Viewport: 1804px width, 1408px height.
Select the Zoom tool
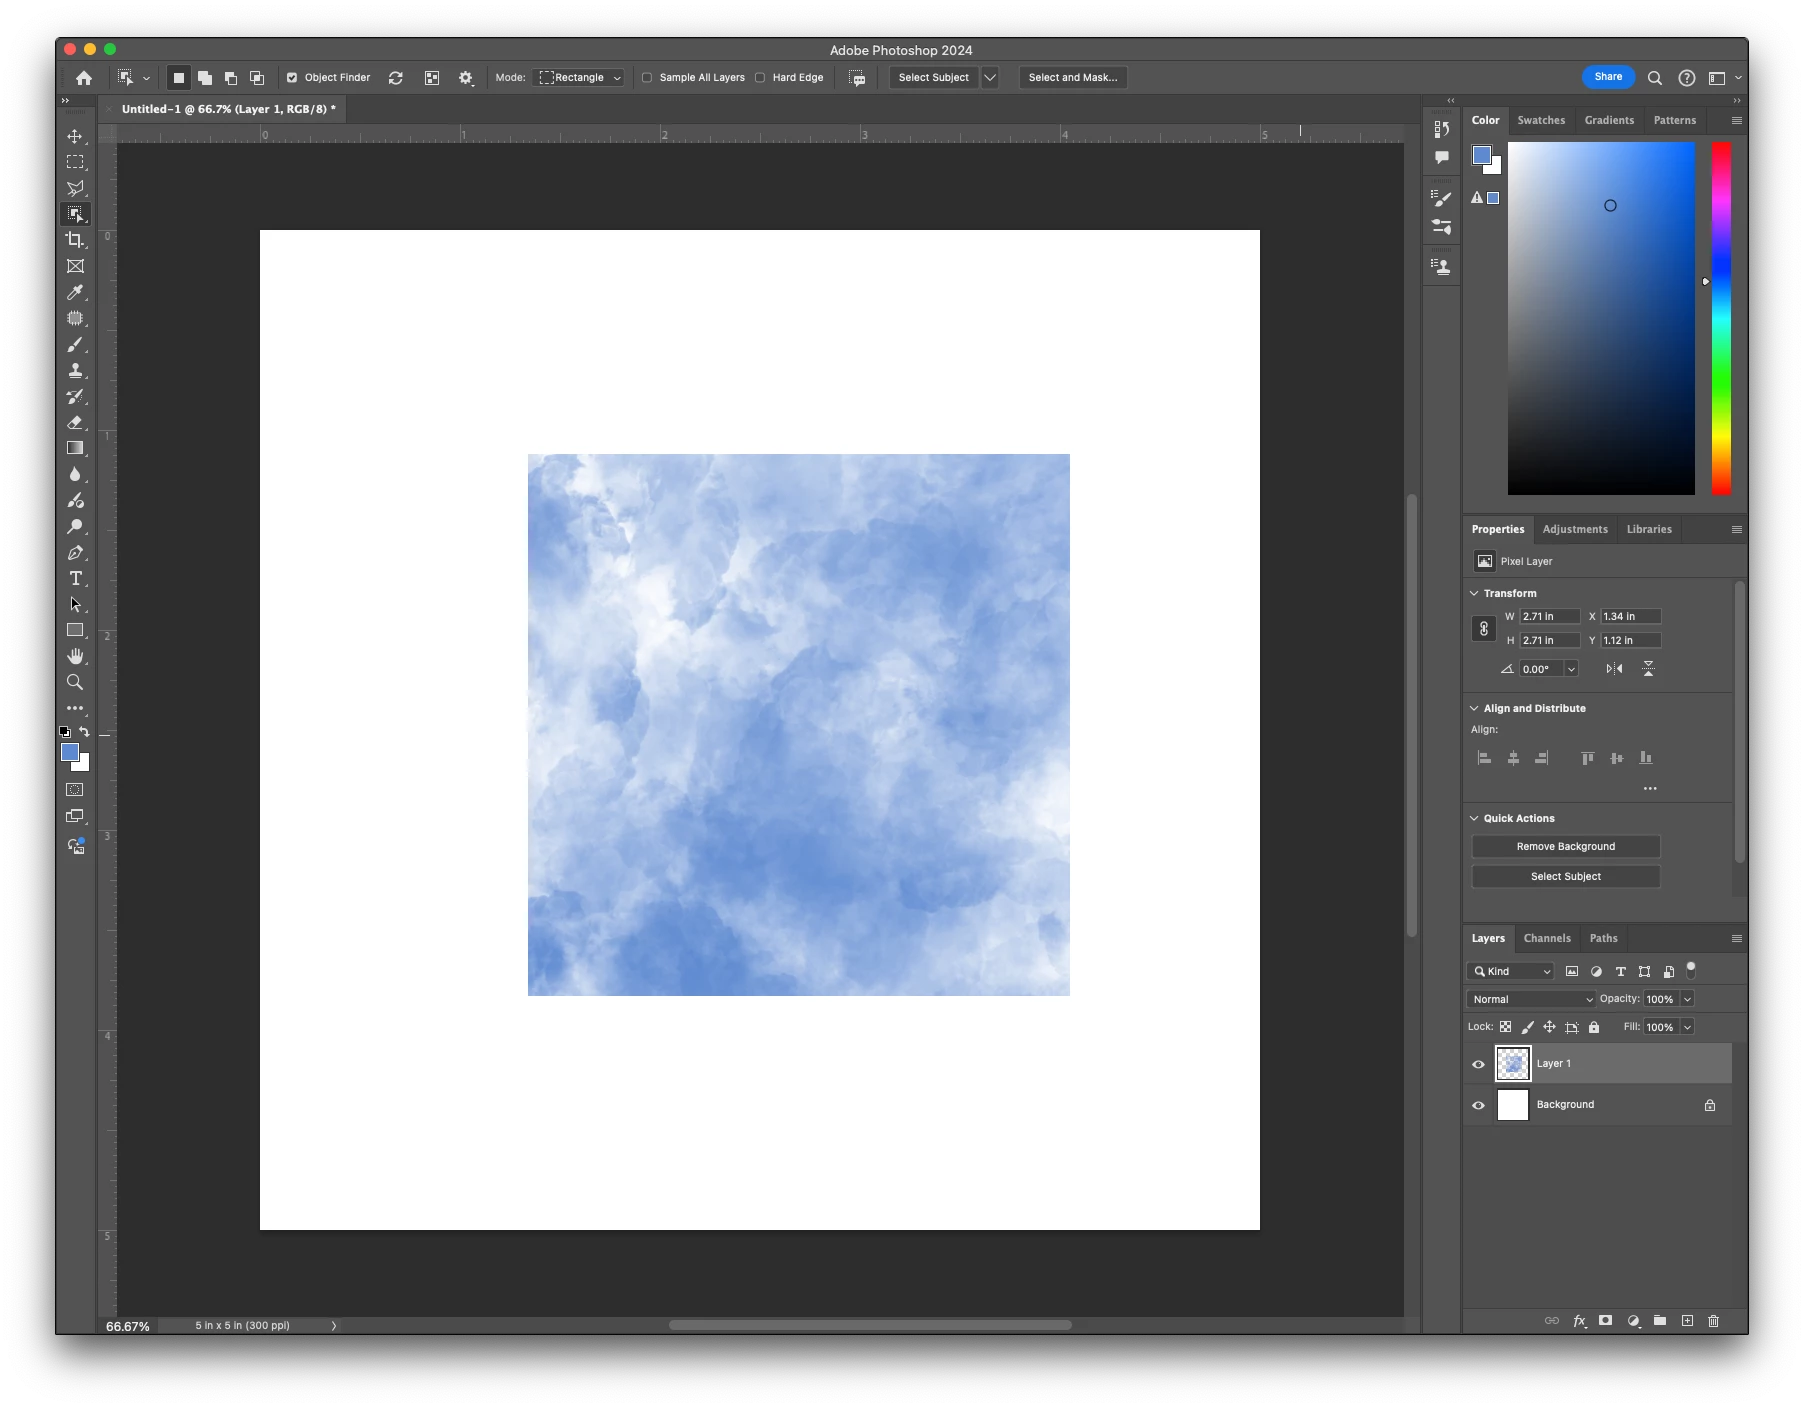click(x=75, y=682)
